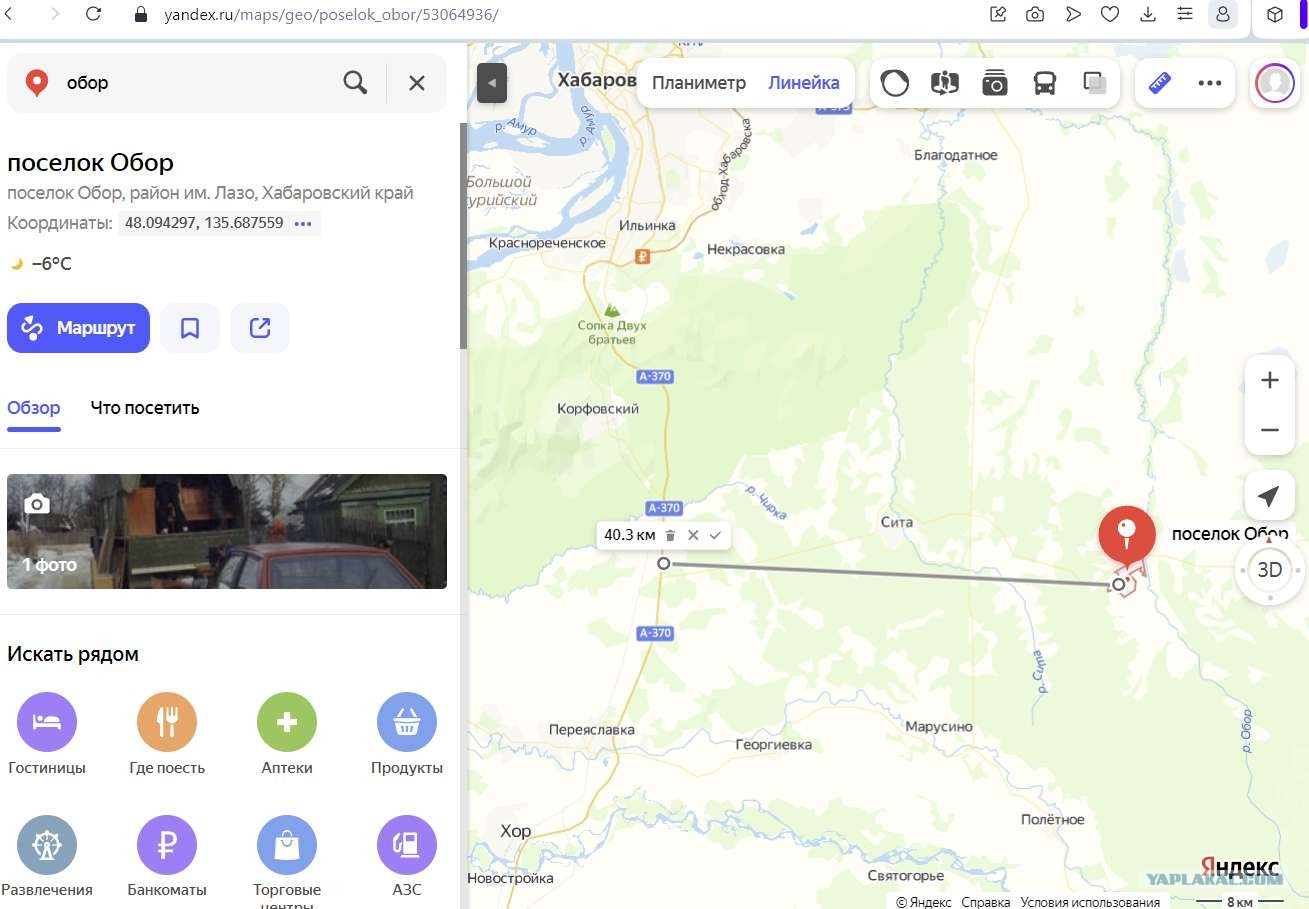
Task: Search nearby Гостиницы
Action: coord(47,736)
